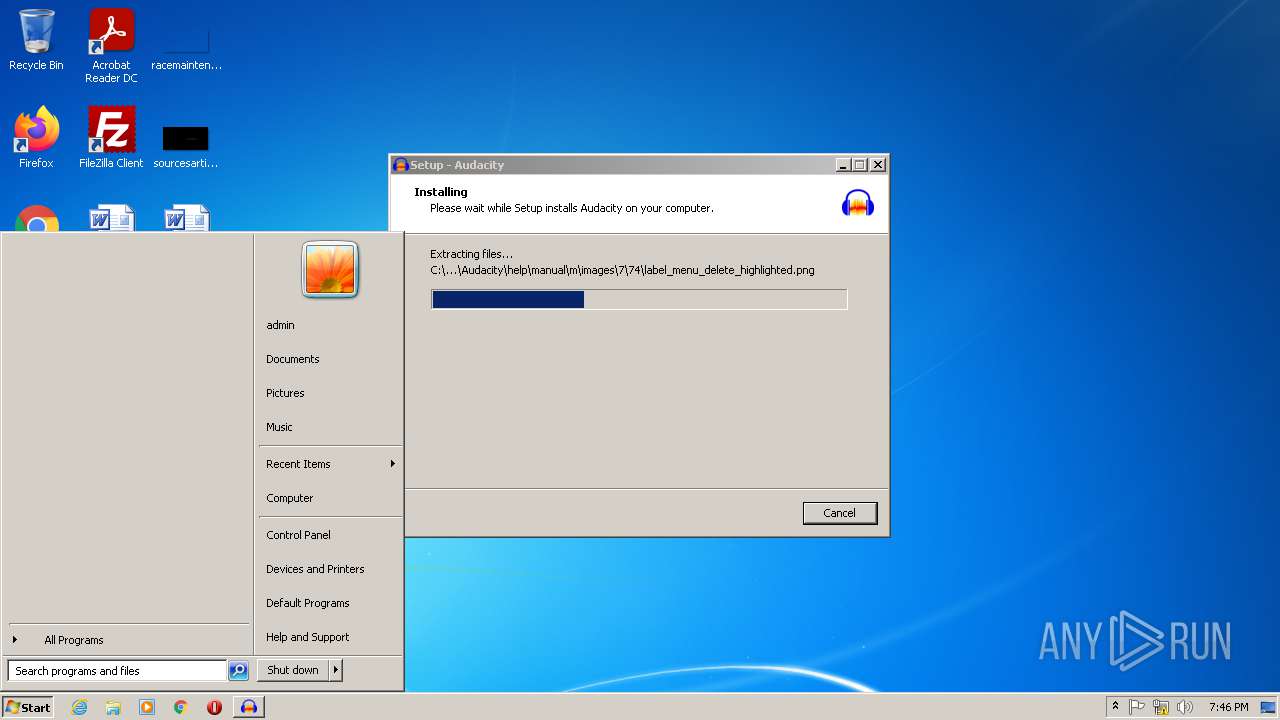This screenshot has height=720, width=1280.
Task: Click the installation progress bar
Action: click(x=639, y=299)
